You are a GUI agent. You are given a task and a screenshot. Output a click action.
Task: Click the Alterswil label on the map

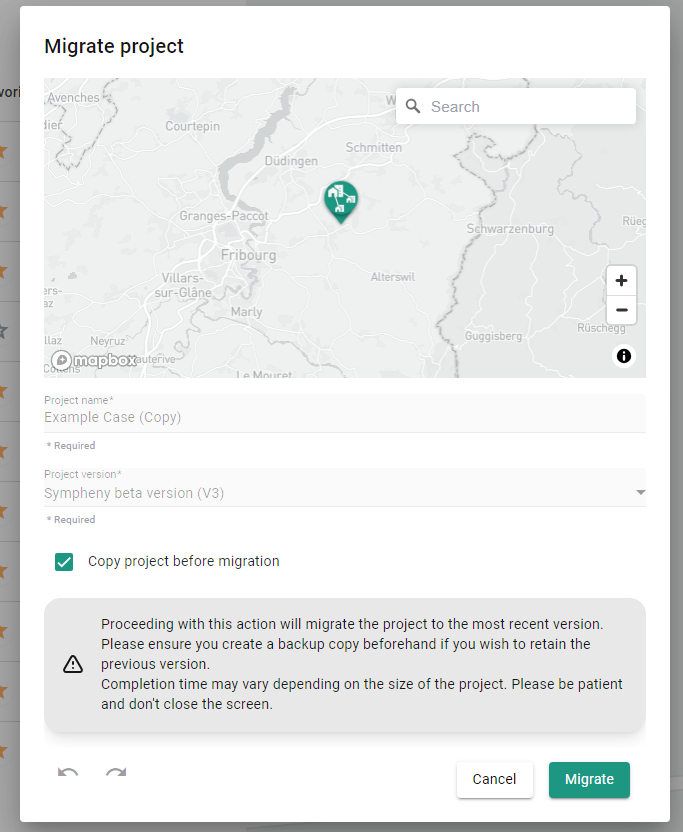391,276
